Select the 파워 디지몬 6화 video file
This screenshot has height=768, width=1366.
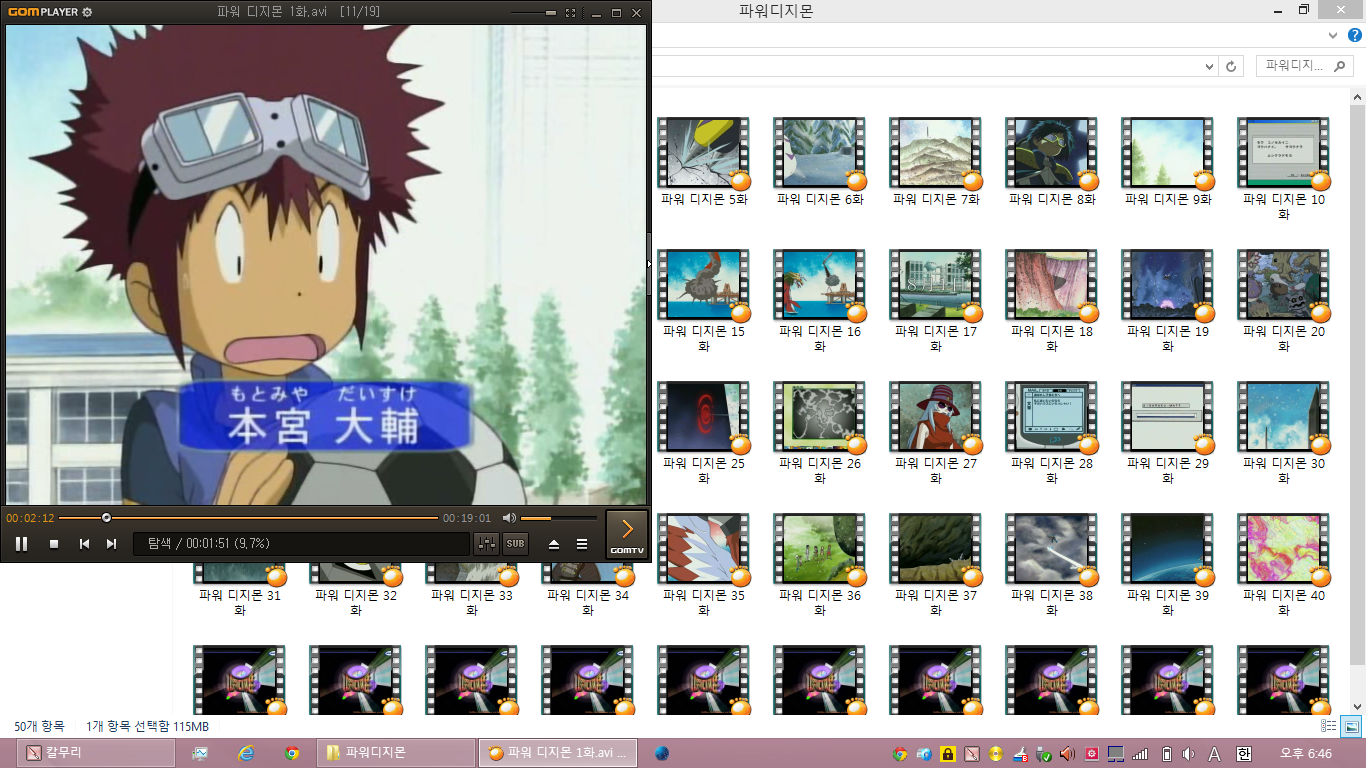[820, 161]
